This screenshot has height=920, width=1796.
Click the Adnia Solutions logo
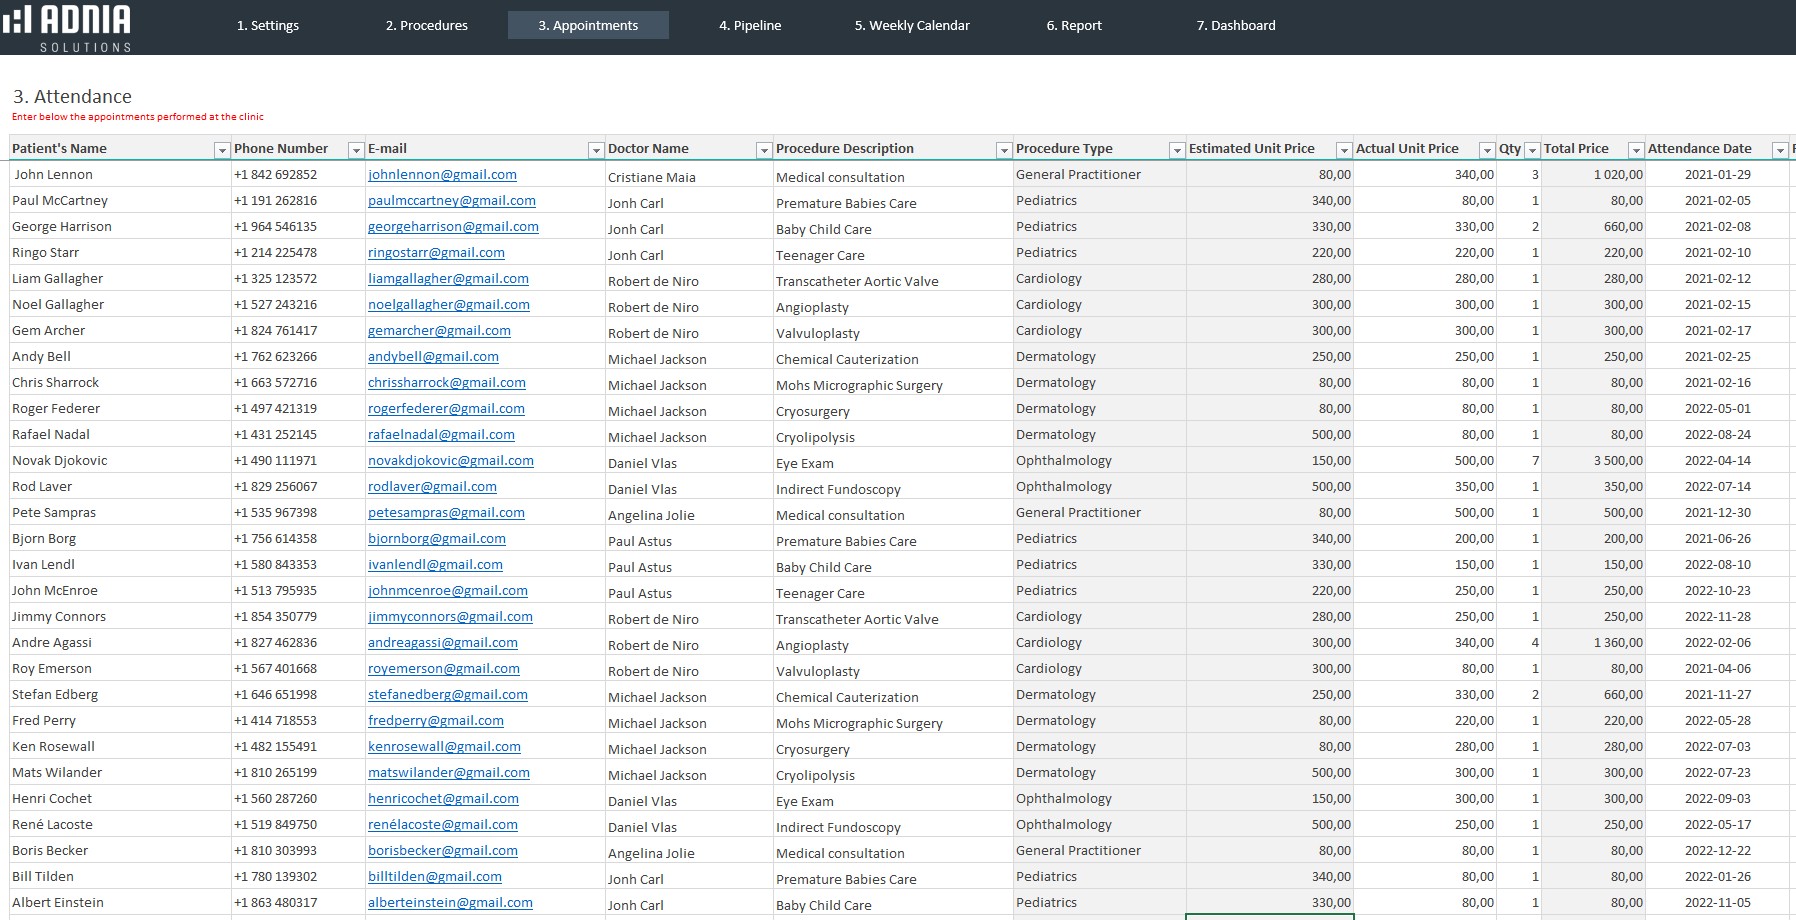pos(68,27)
